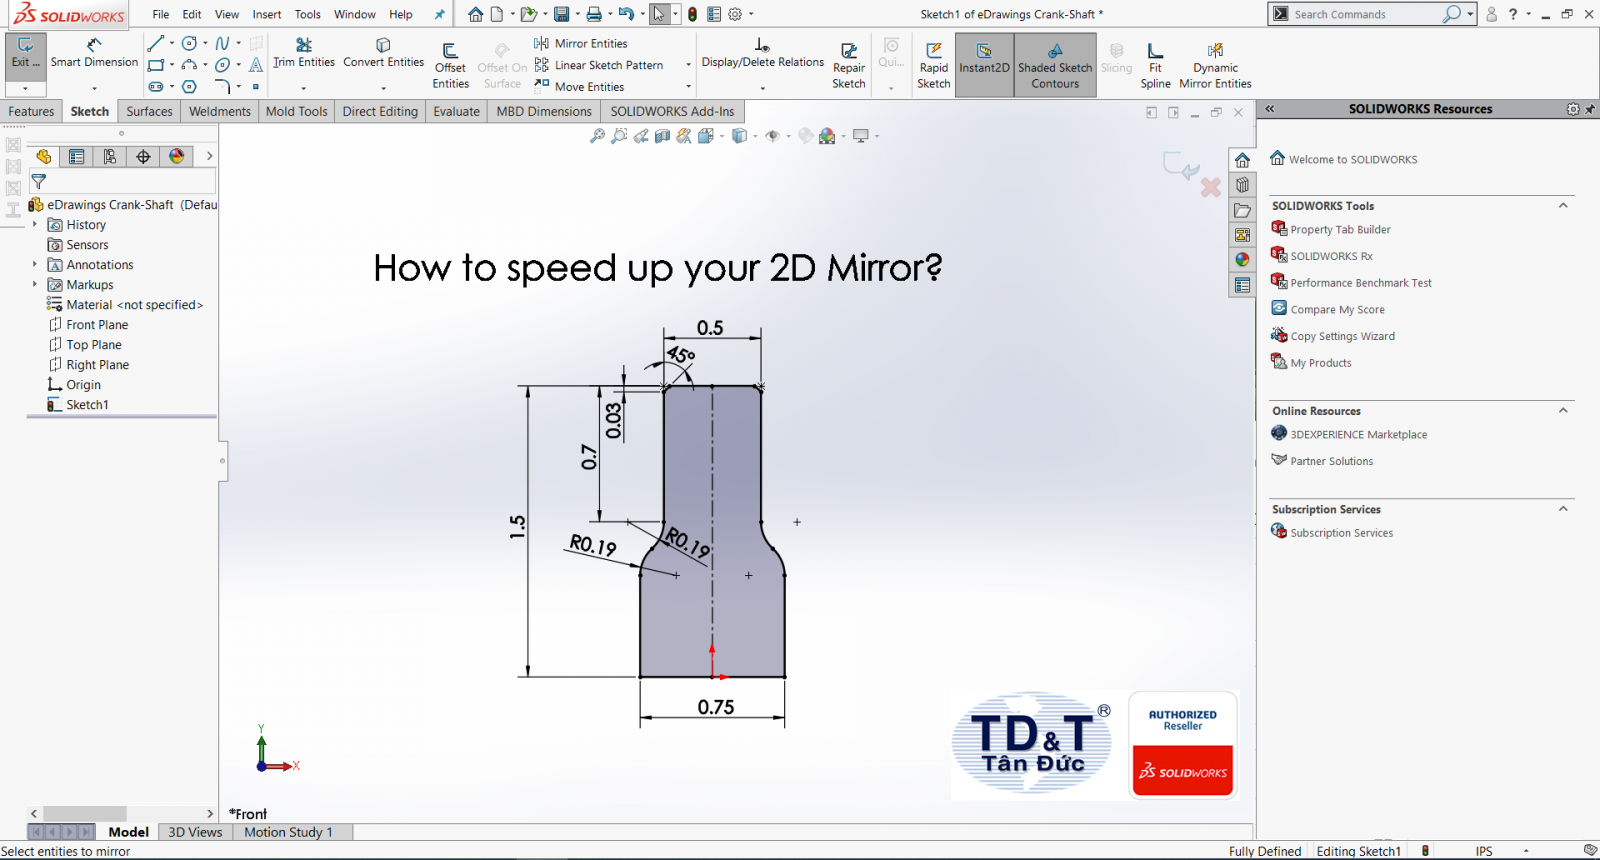The height and width of the screenshot is (860, 1600).
Task: Select the Smart Dimension tool
Action: (x=94, y=53)
